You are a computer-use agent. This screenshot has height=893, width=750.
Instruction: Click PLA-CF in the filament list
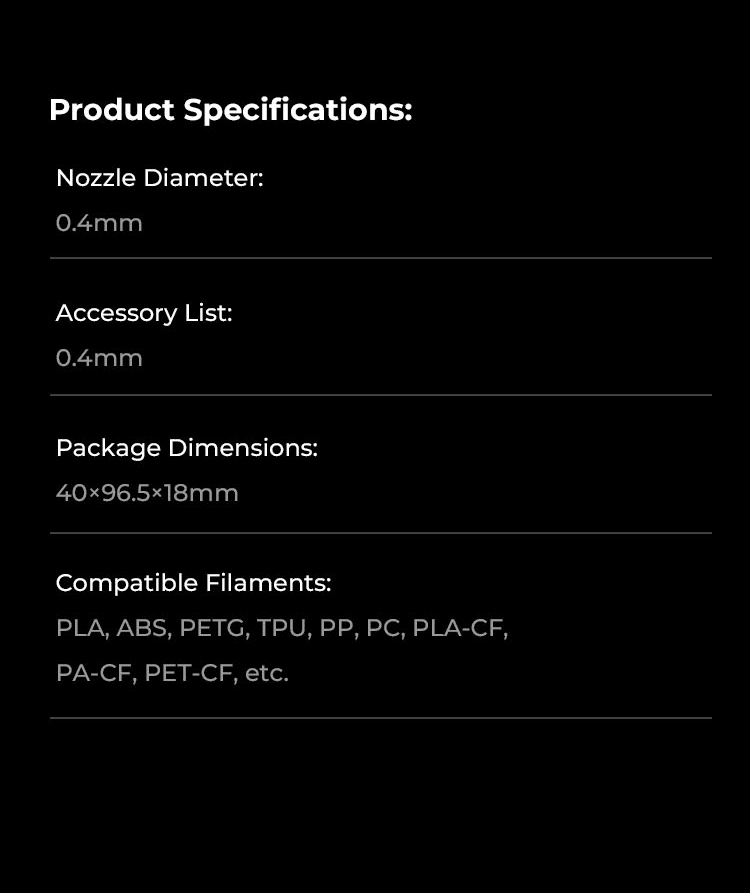click(x=460, y=628)
